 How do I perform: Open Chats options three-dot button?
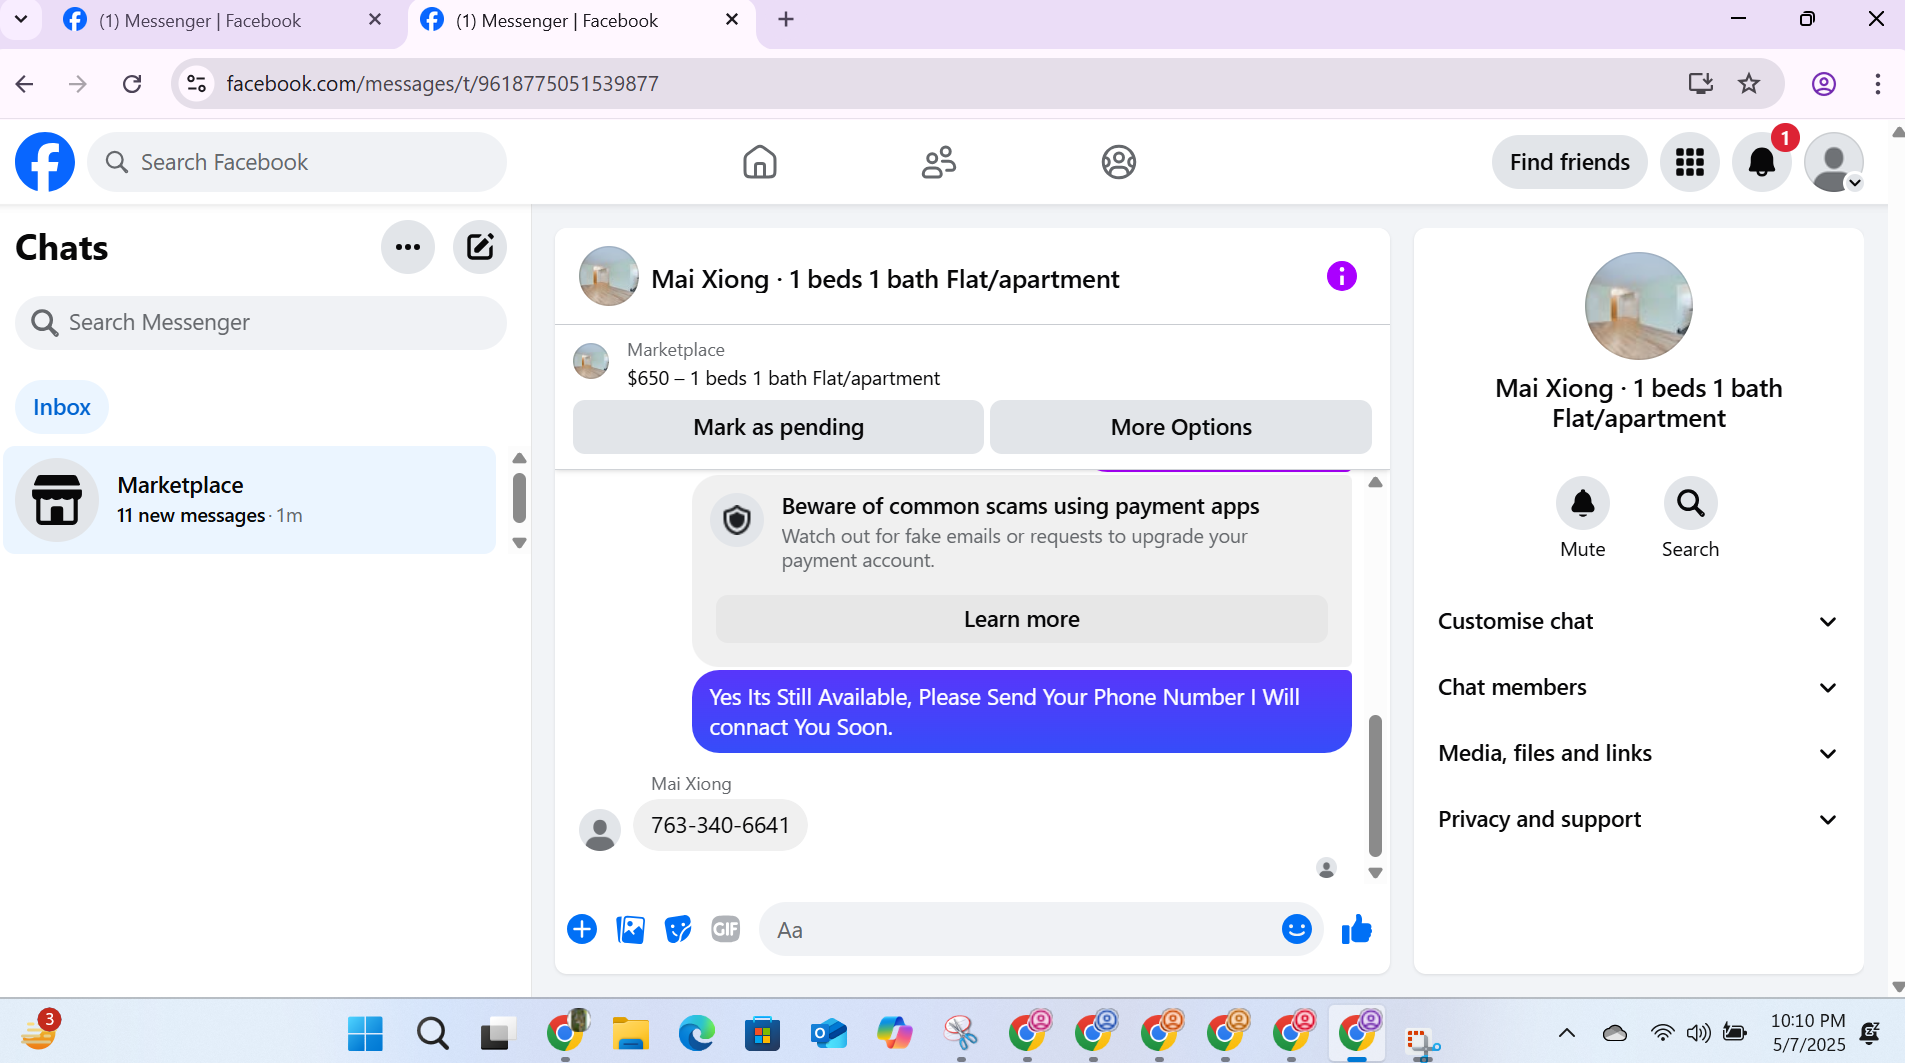pos(407,247)
